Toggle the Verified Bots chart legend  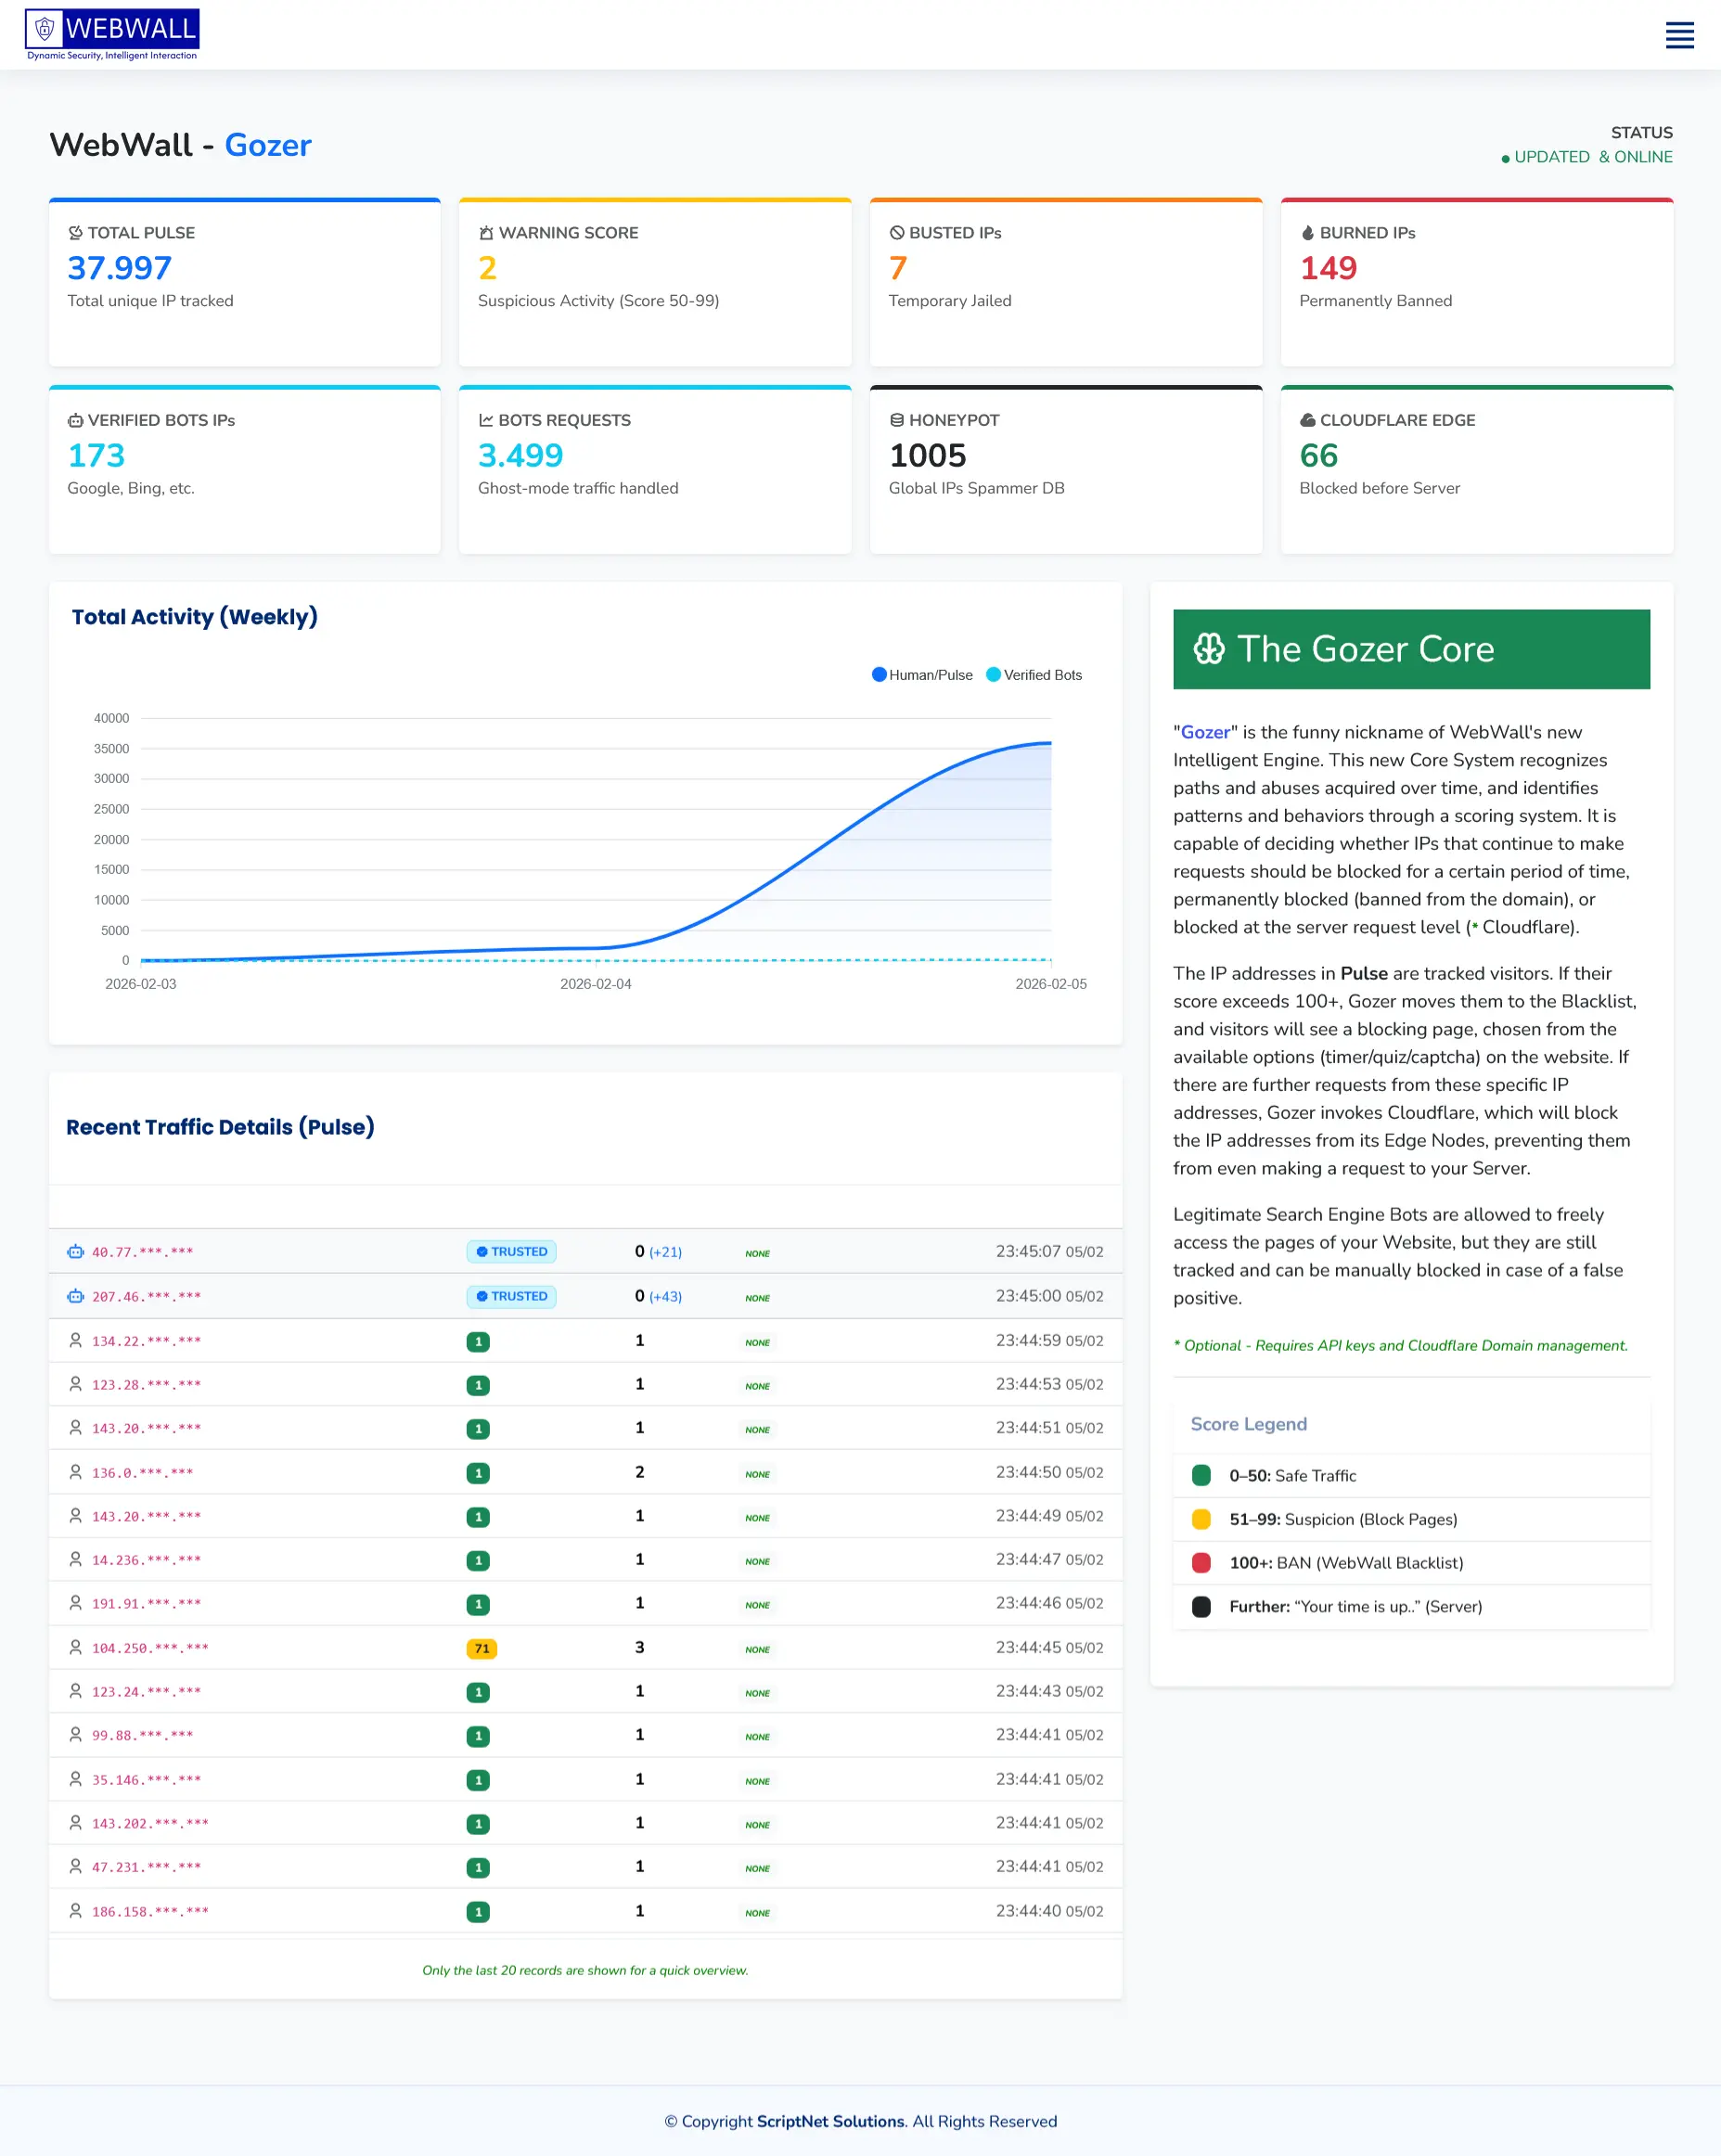click(1035, 674)
